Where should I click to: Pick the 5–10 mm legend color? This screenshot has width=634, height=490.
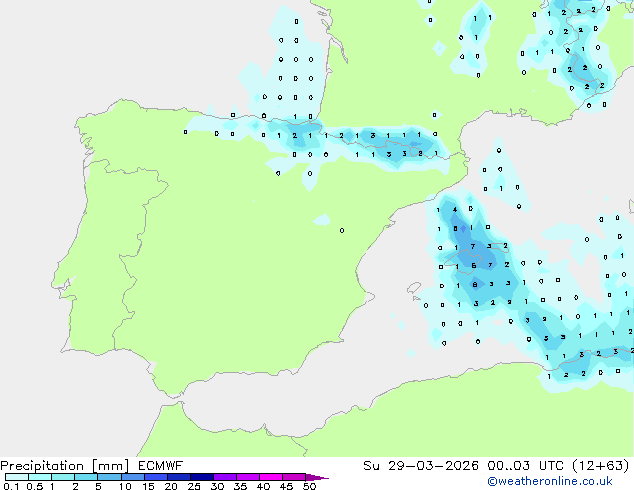[109, 477]
